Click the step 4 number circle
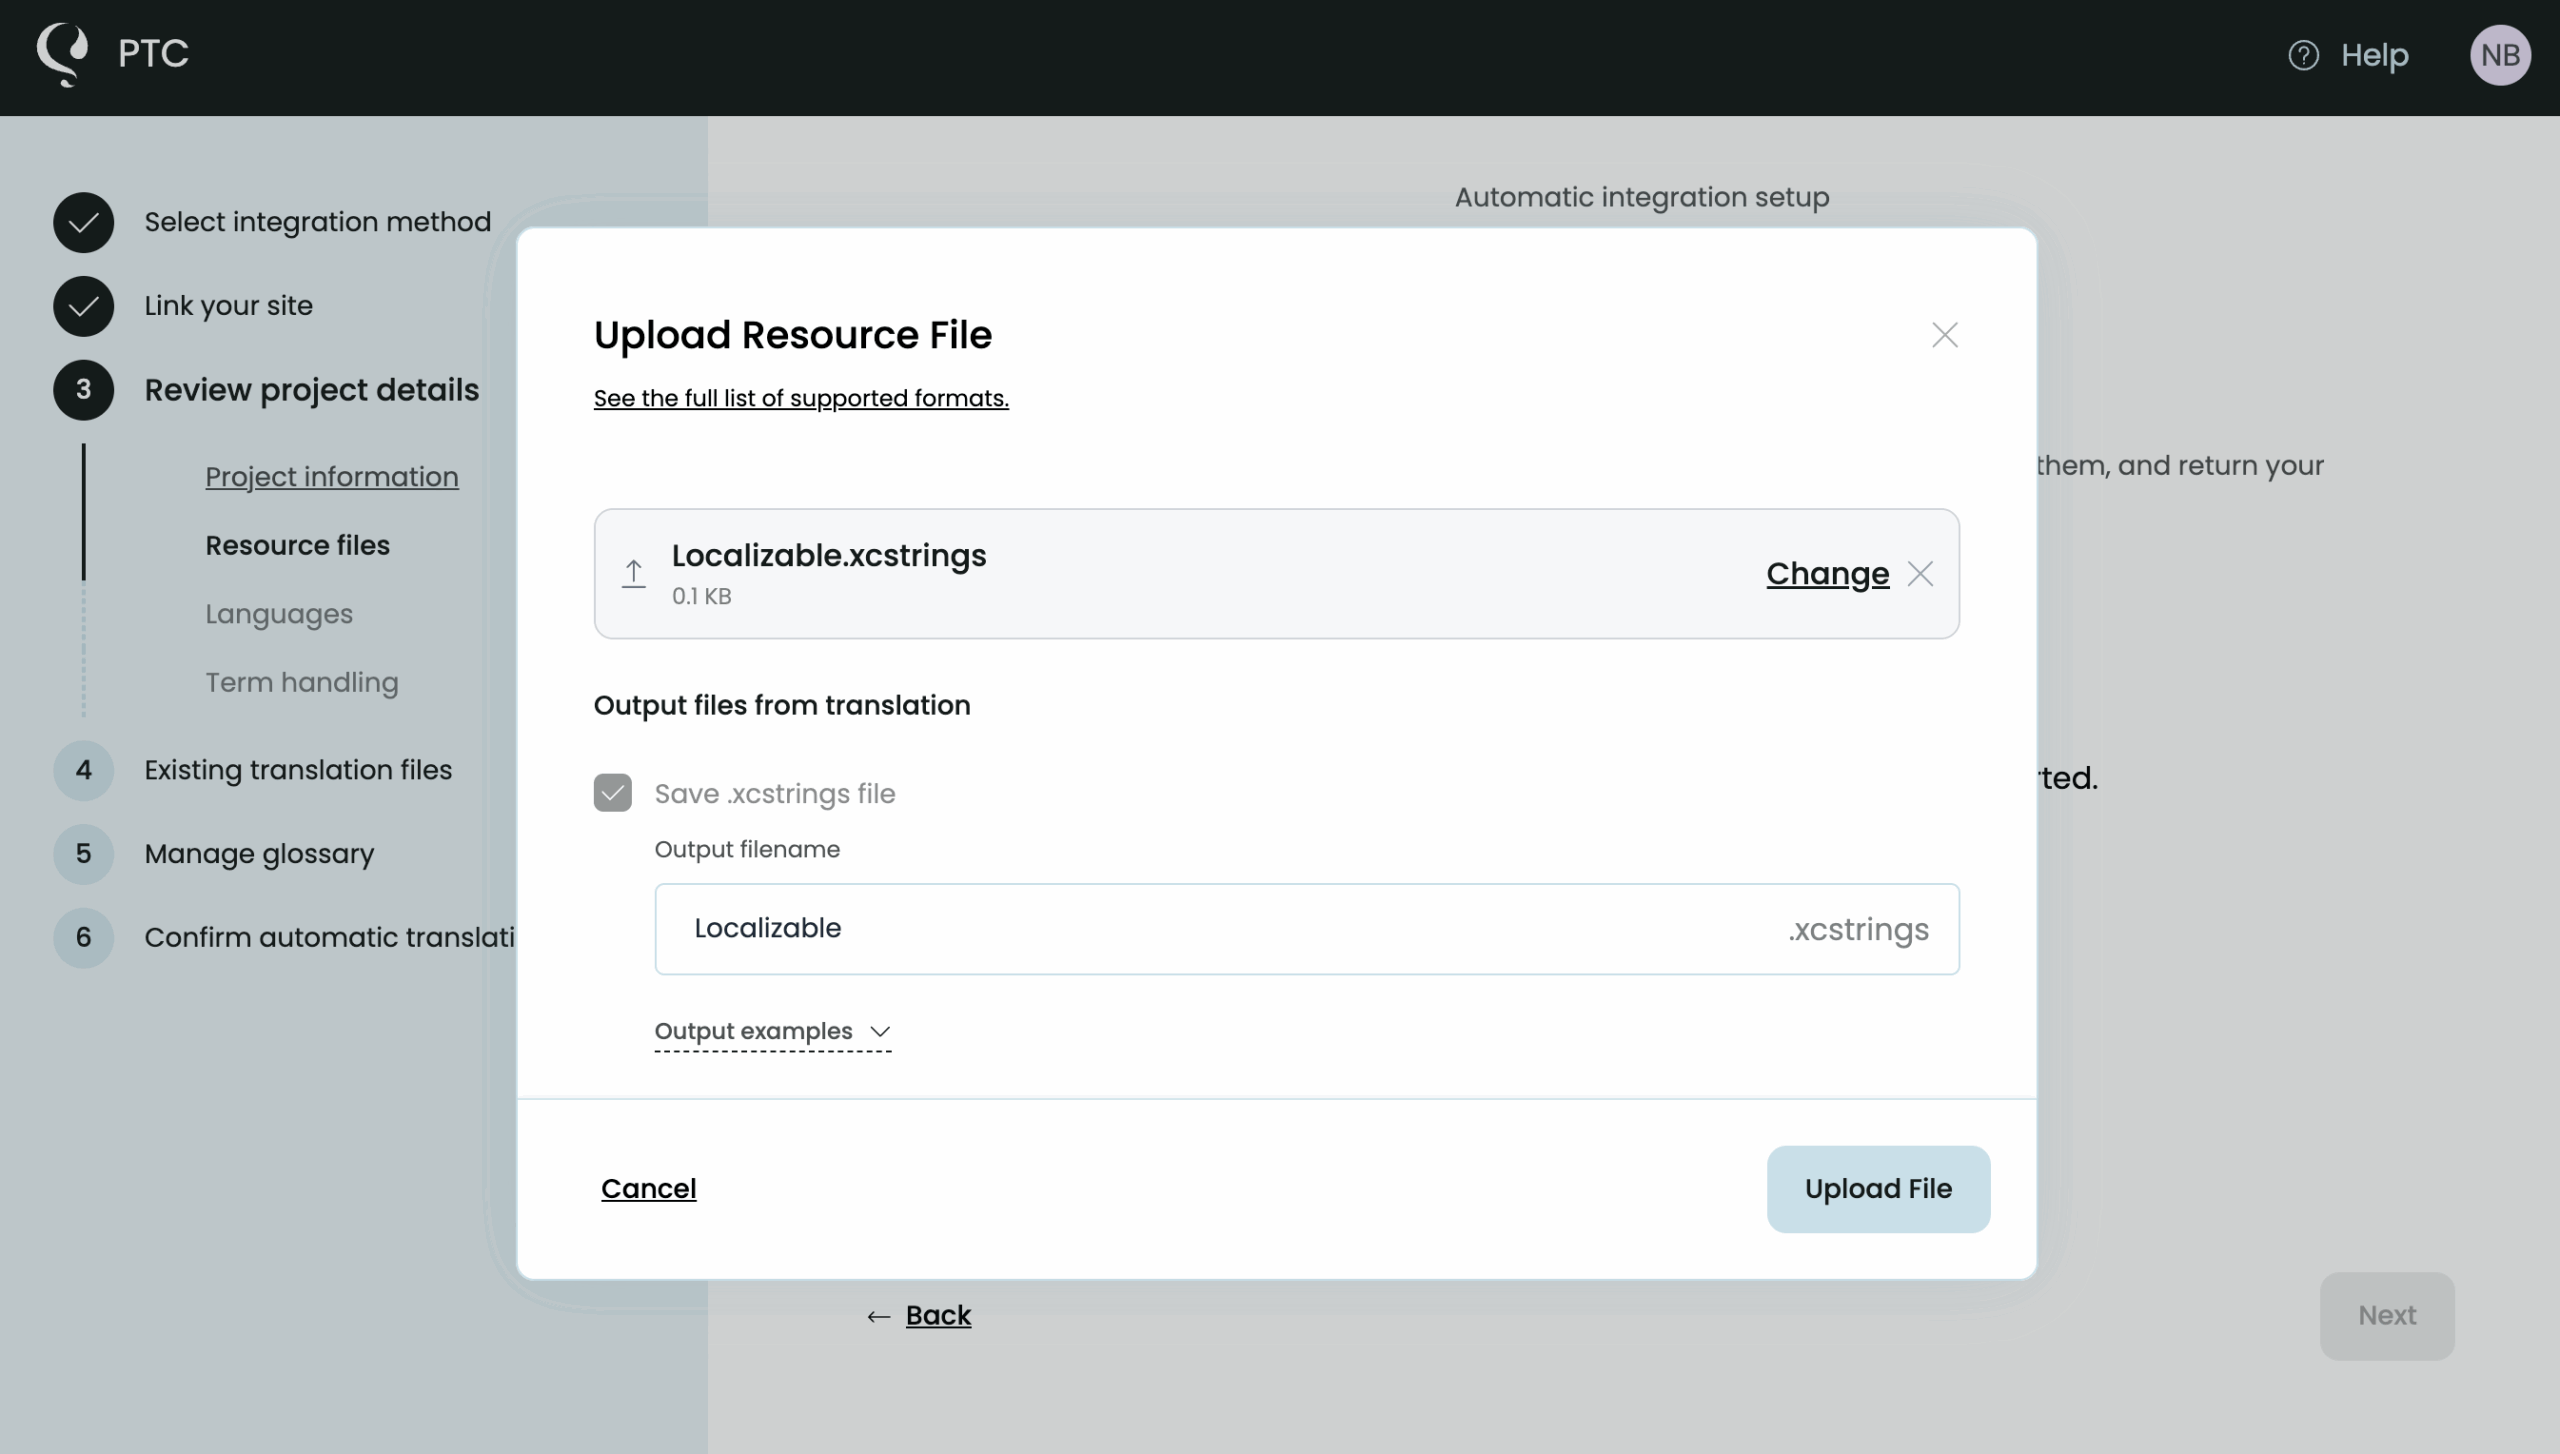 83,770
